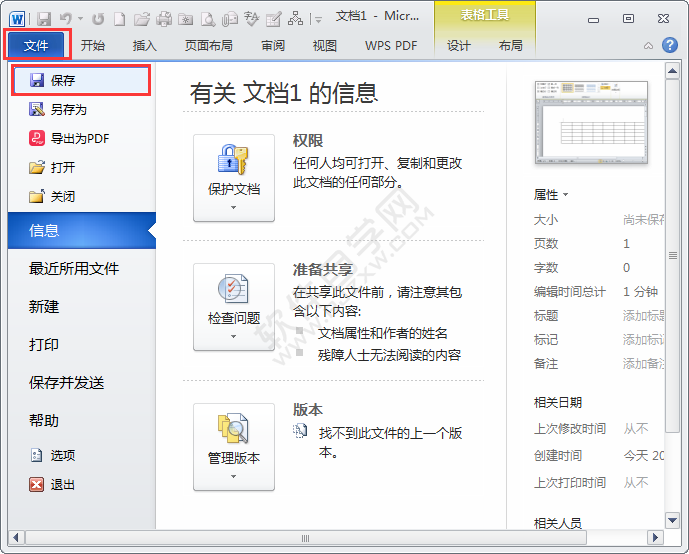Open the 另存为 (Save As) dialog

[x=68, y=109]
